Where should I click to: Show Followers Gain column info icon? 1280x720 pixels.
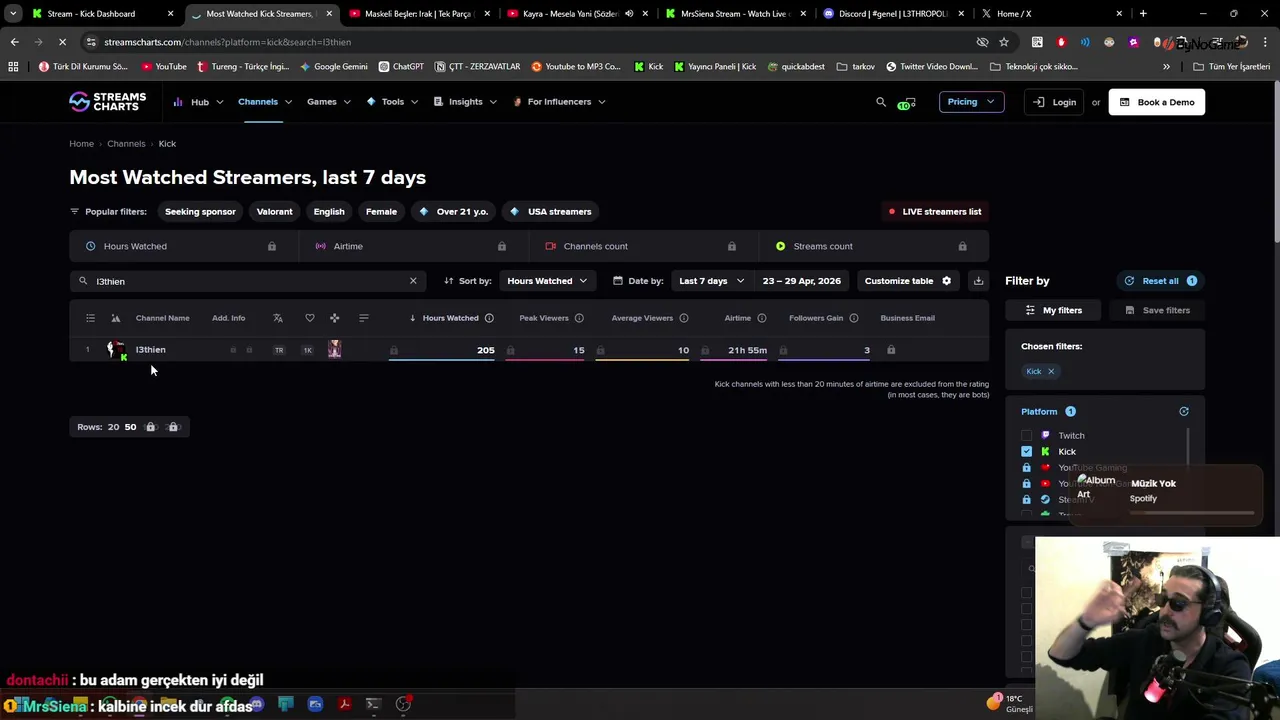point(854,318)
